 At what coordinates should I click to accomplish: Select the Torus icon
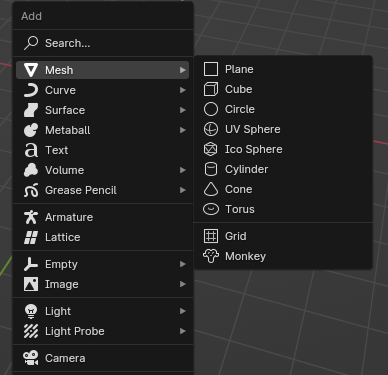point(211,209)
